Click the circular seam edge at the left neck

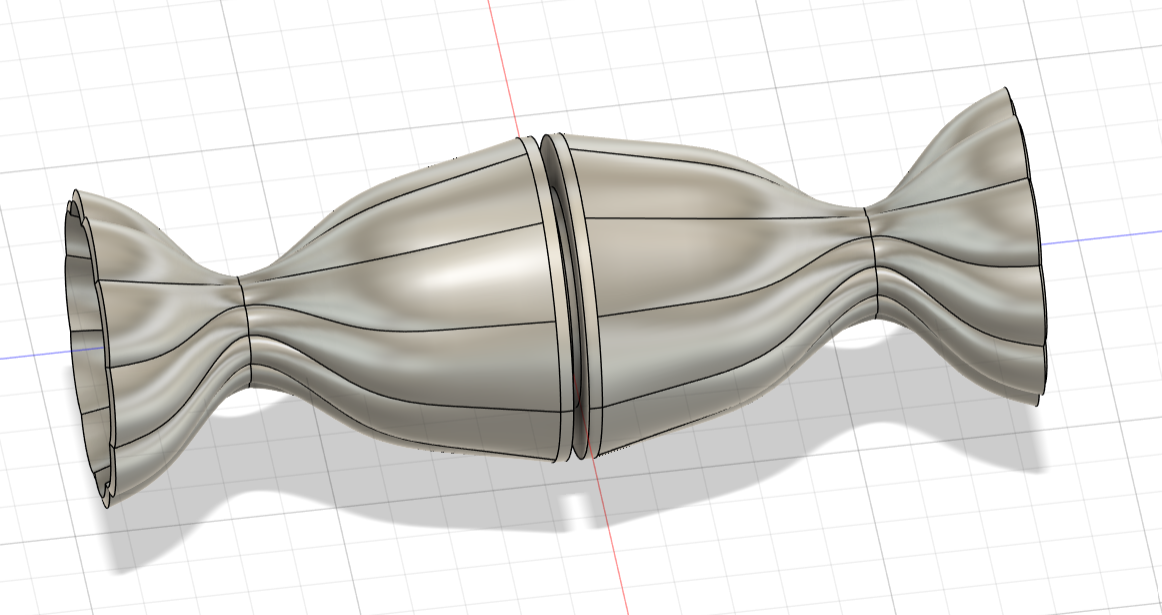click(x=247, y=330)
